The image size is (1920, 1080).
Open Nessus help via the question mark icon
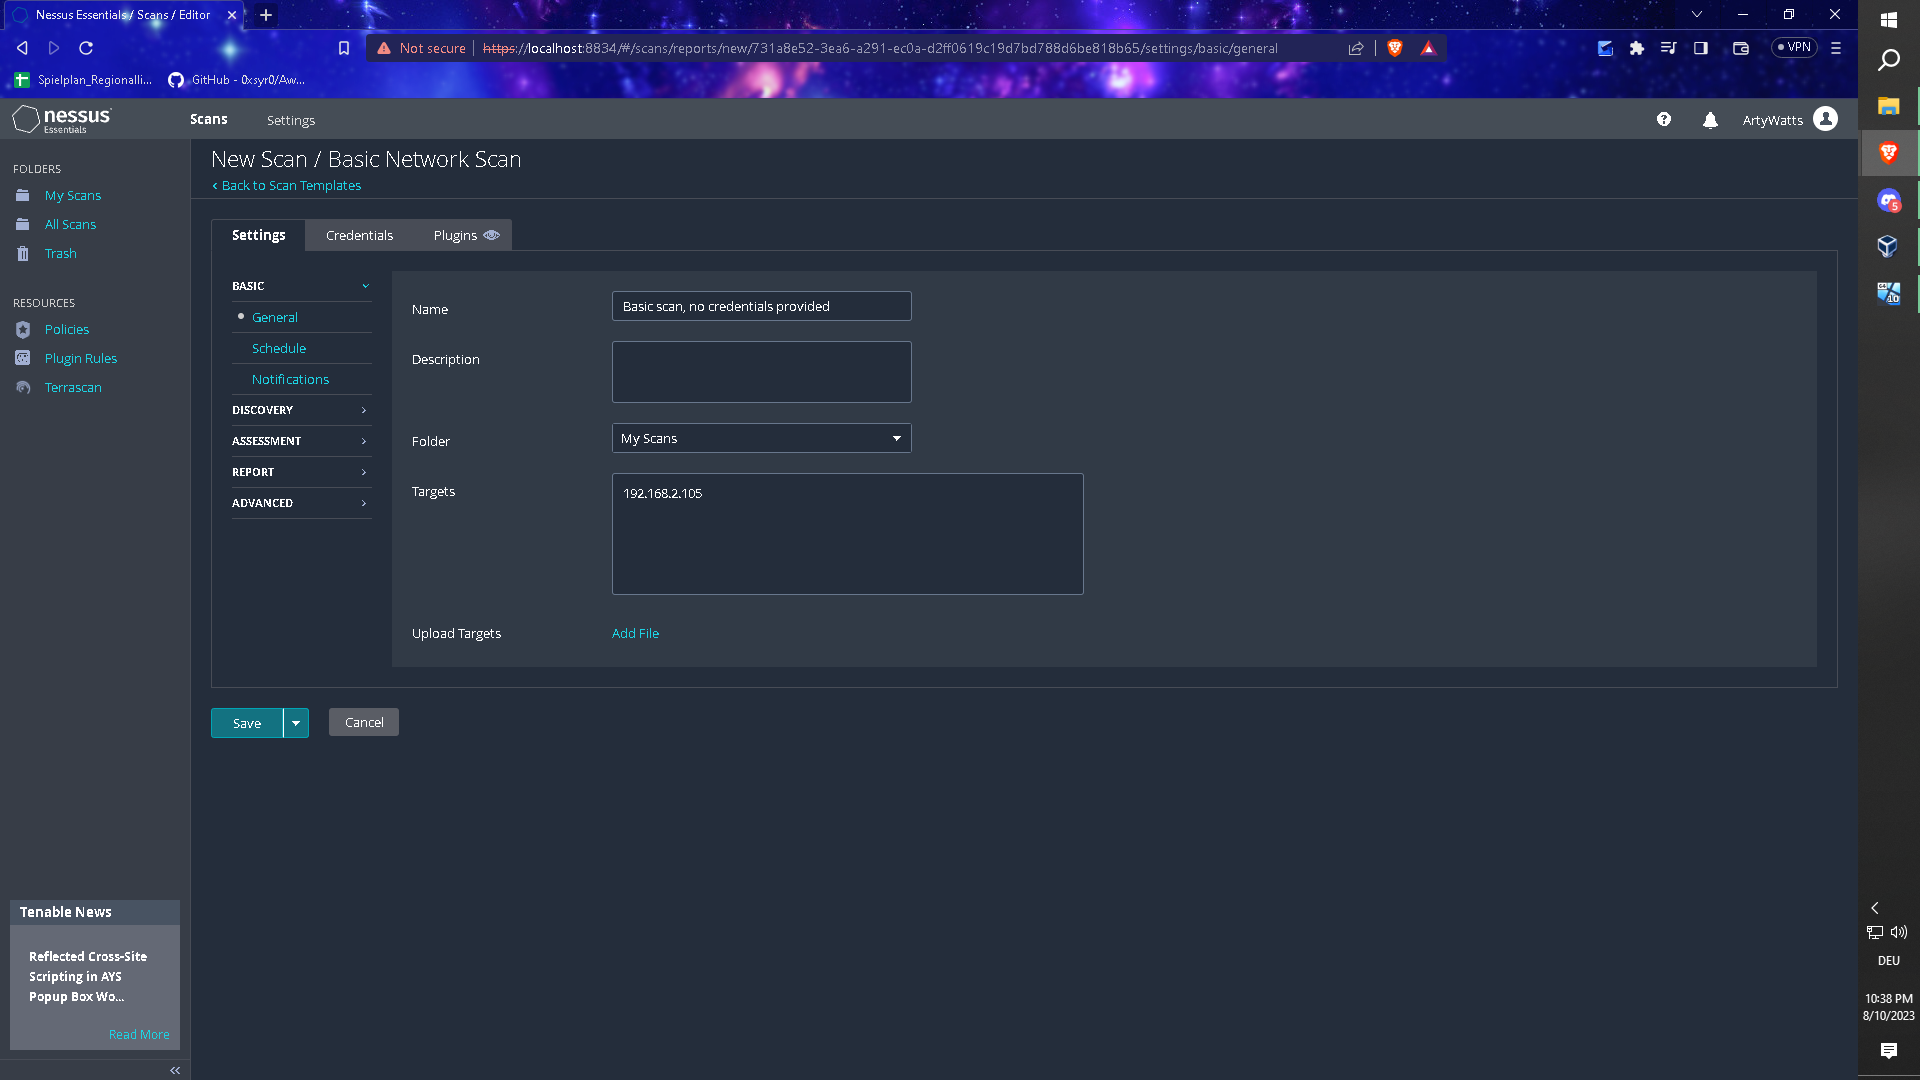click(1664, 119)
